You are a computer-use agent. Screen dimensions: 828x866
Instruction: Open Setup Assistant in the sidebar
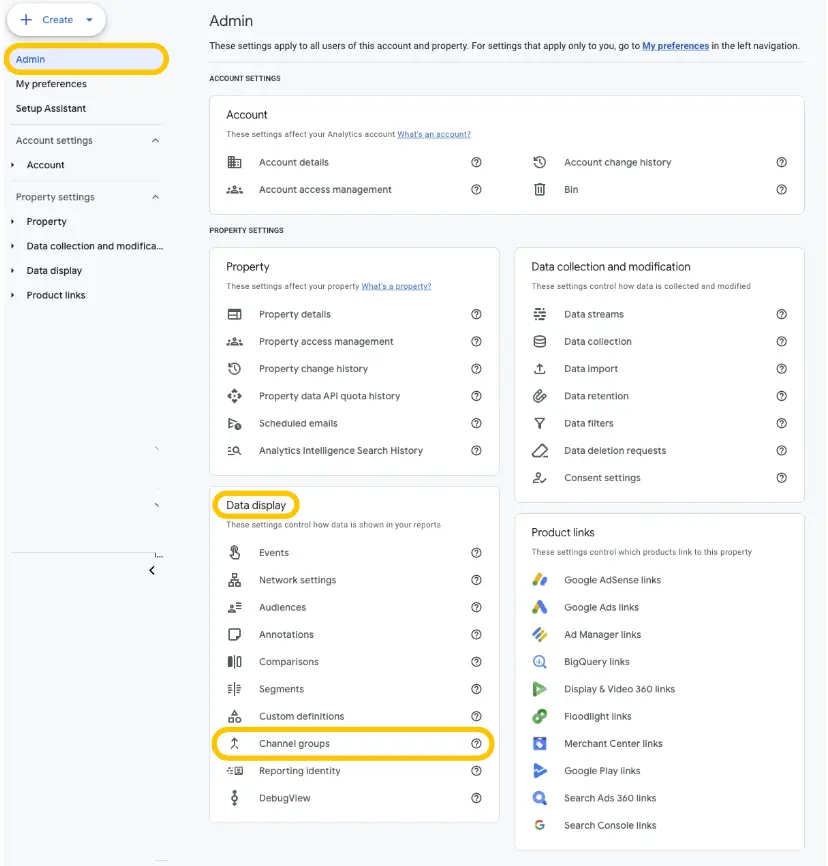coord(51,108)
